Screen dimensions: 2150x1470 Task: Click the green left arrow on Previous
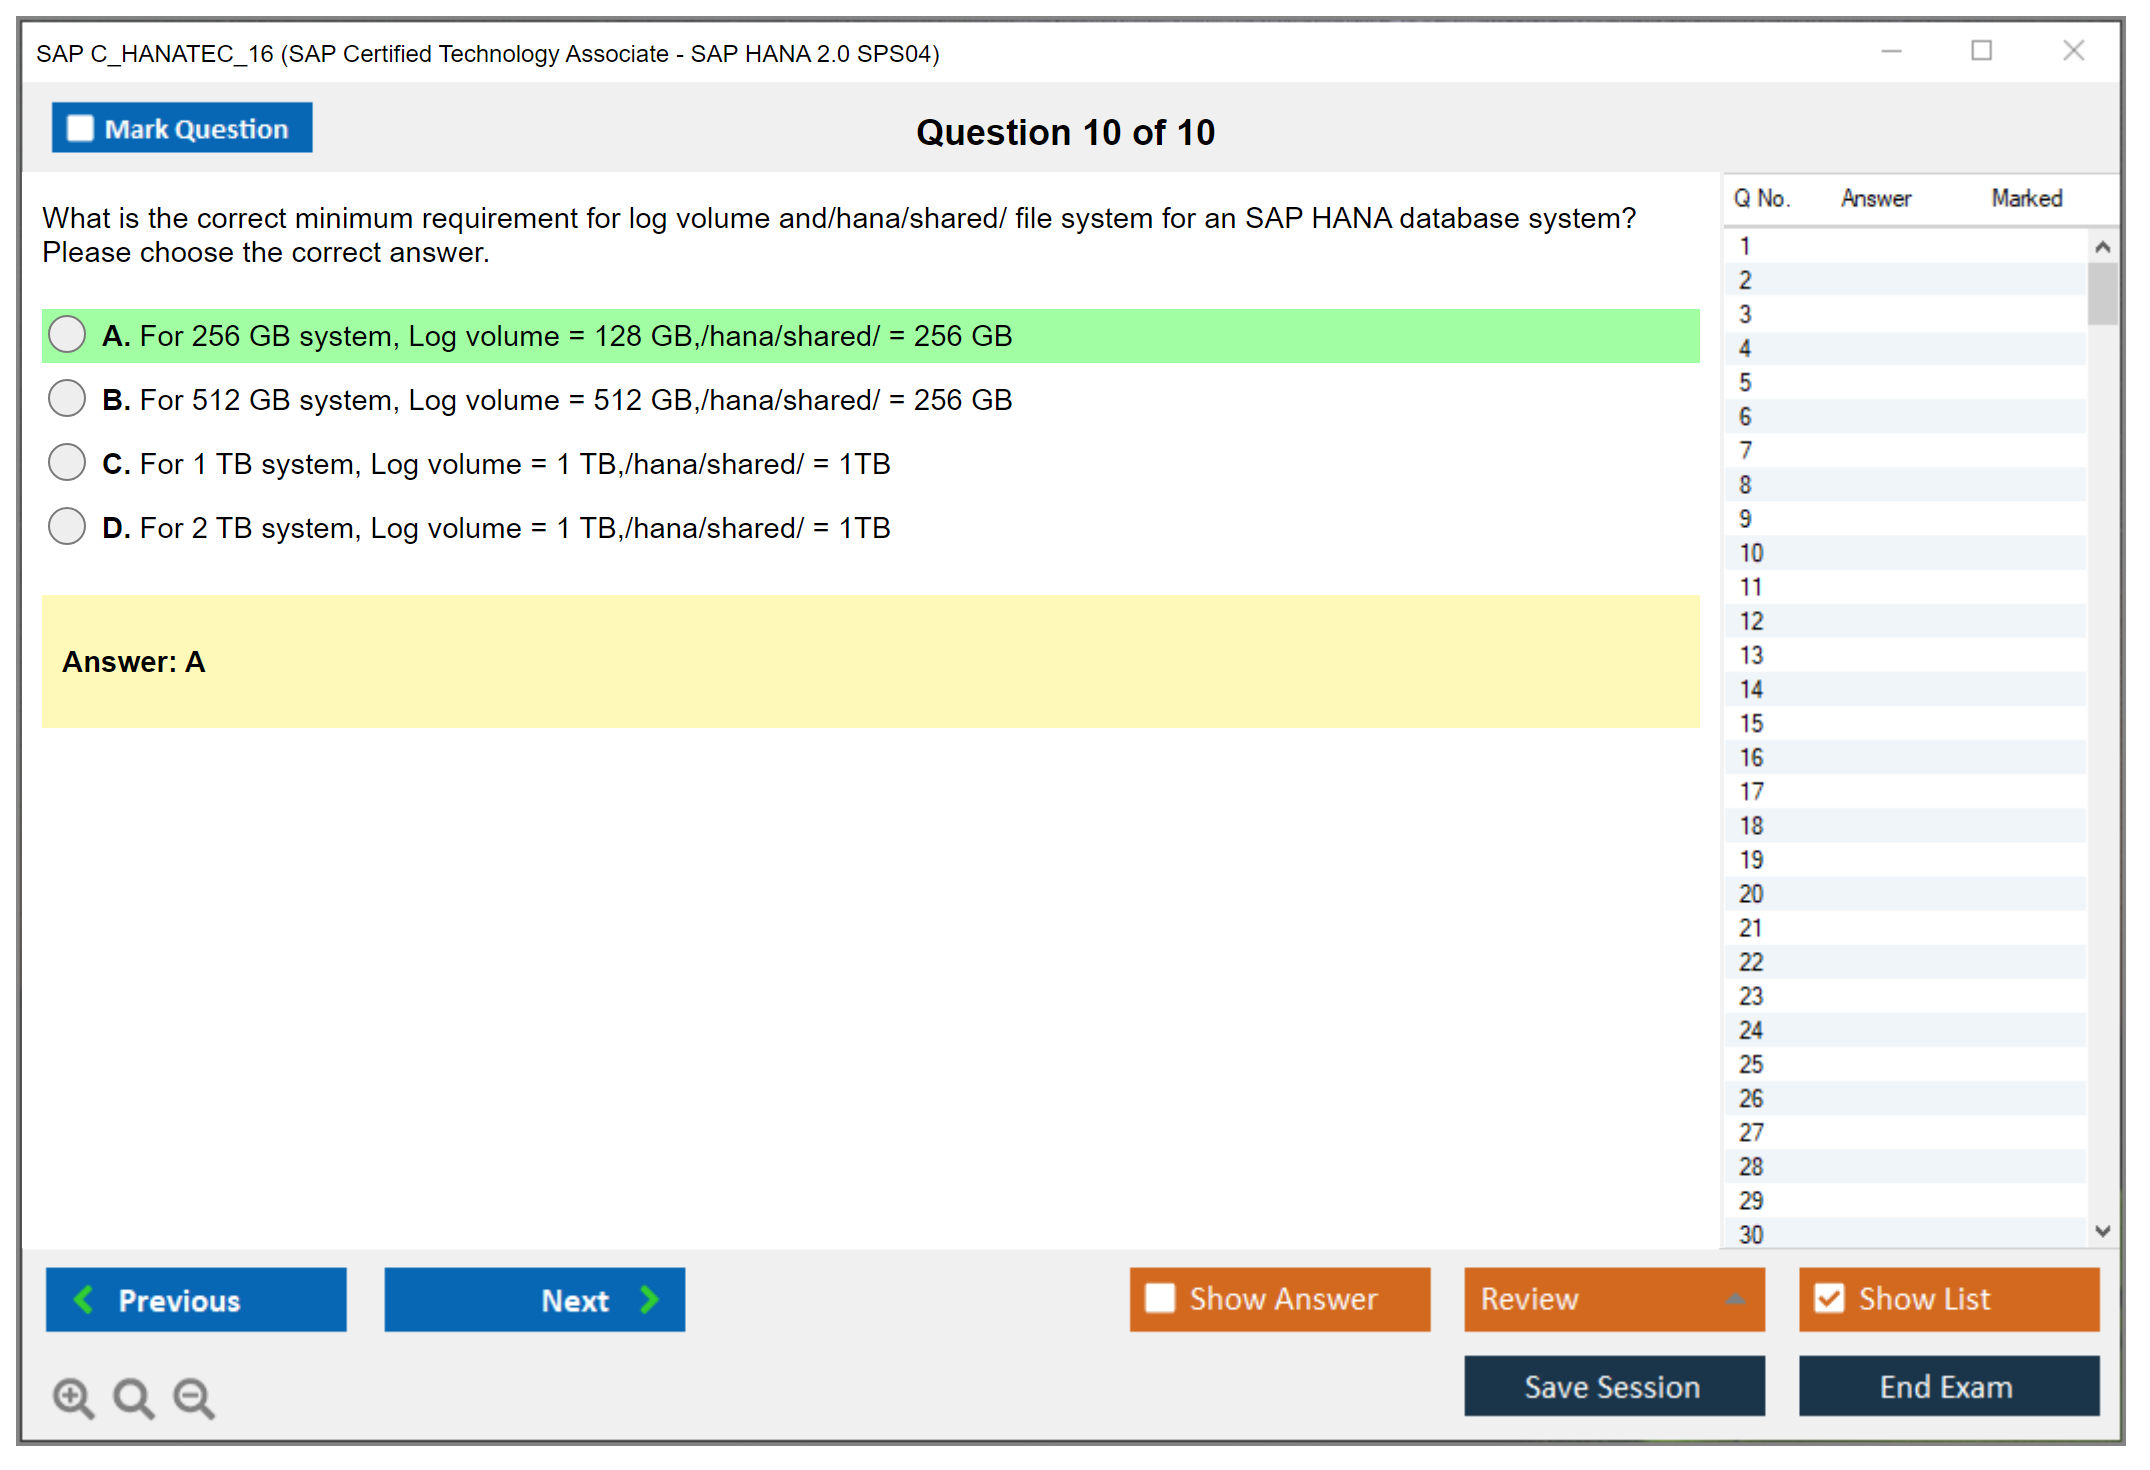coord(84,1299)
